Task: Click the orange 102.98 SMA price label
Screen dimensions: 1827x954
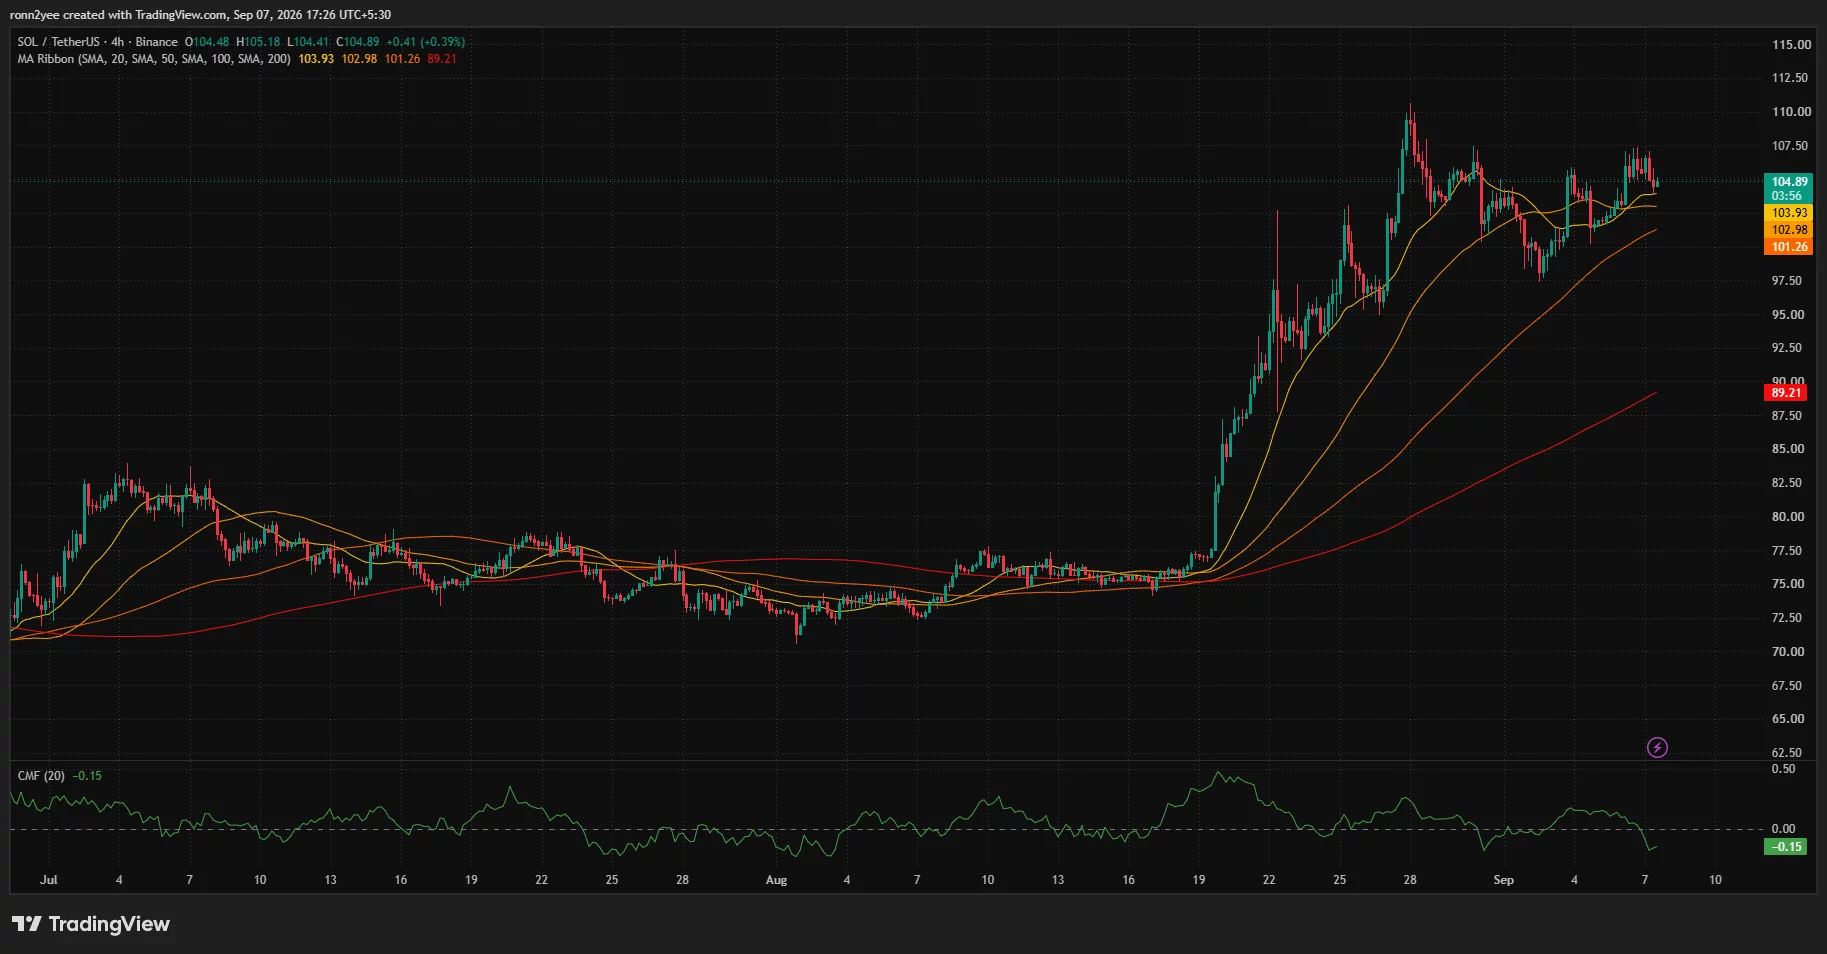Action: point(1789,230)
